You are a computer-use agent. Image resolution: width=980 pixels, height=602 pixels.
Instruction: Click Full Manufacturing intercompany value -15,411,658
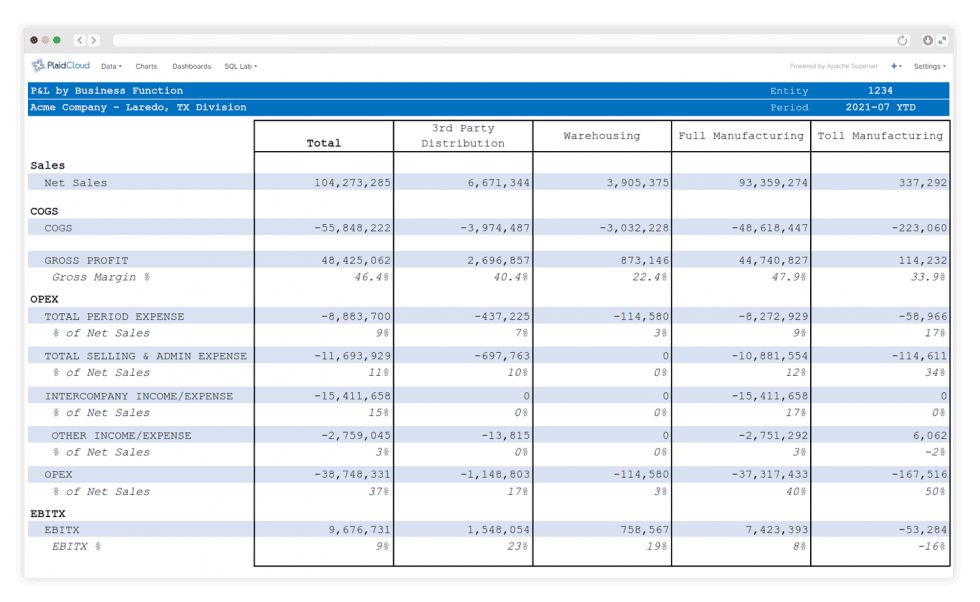coord(770,396)
